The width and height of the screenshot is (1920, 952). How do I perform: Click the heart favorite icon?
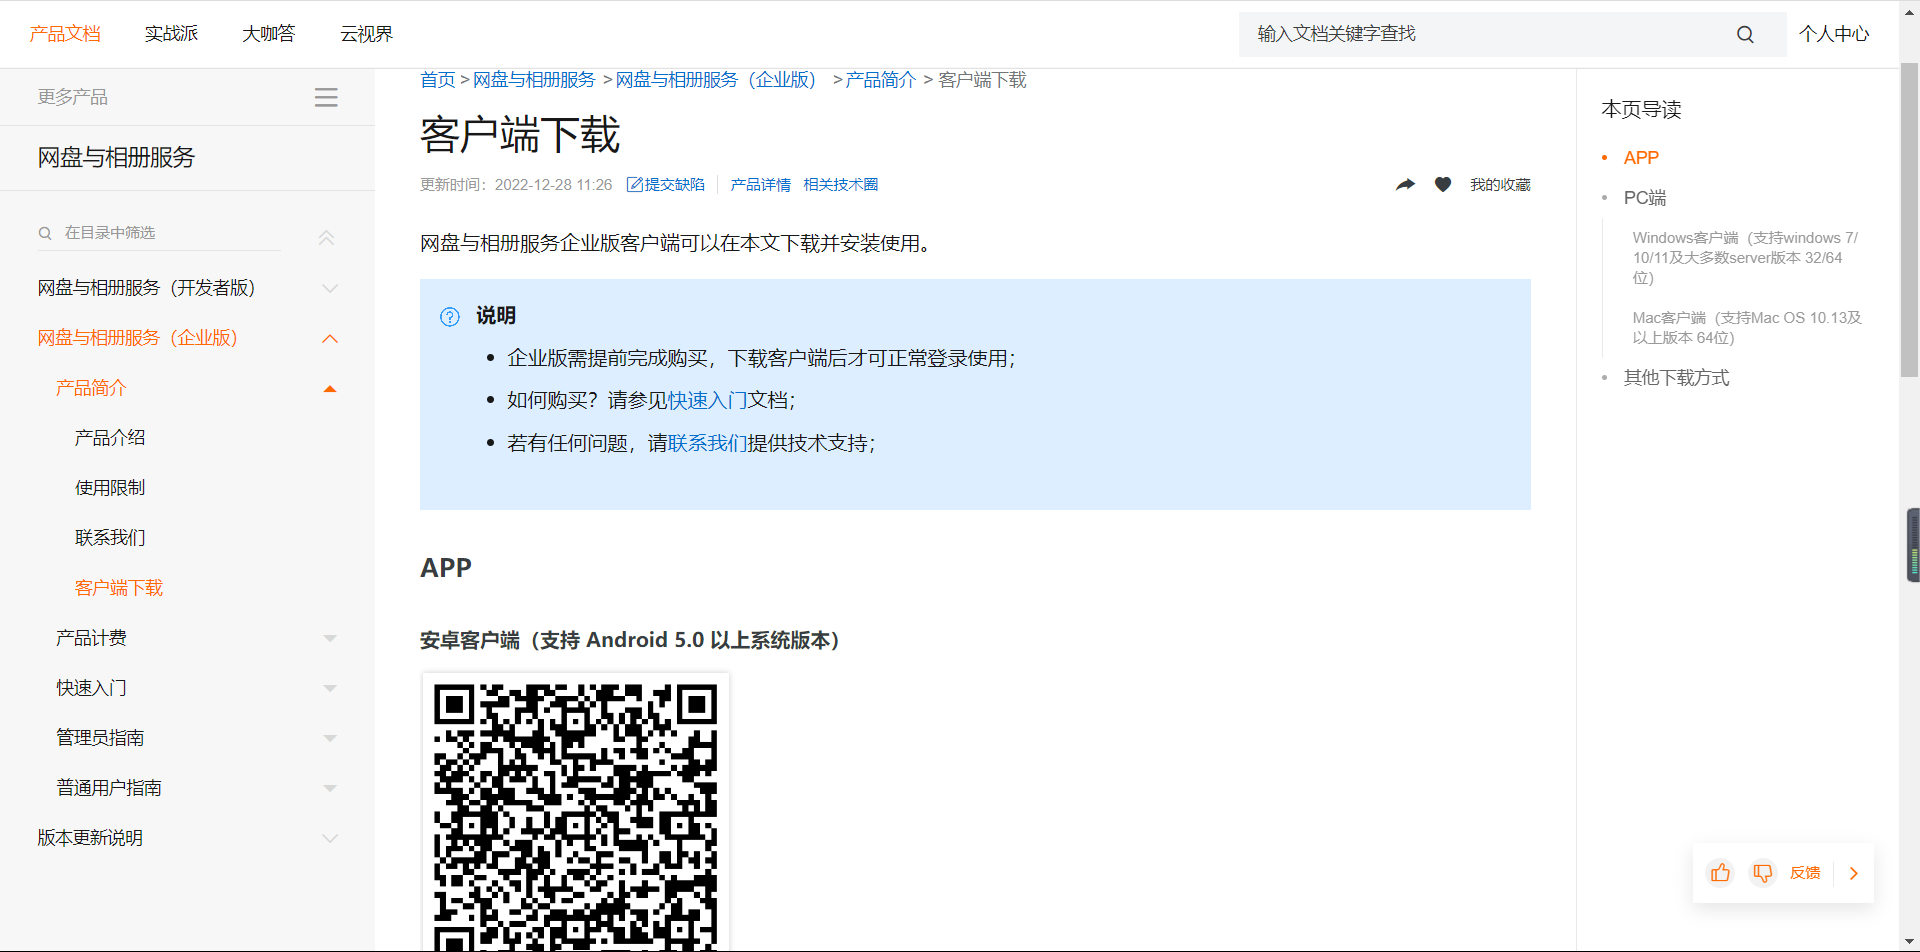pos(1442,184)
